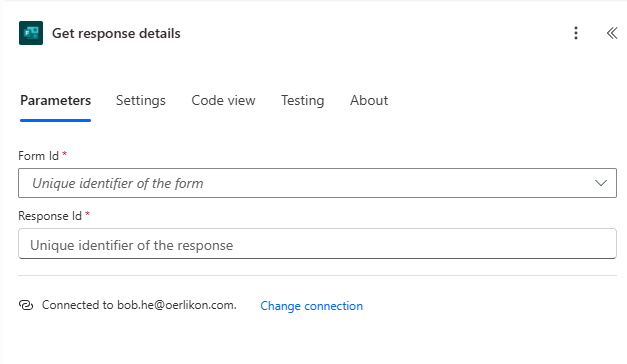Focus the Response Id input field

(317, 244)
